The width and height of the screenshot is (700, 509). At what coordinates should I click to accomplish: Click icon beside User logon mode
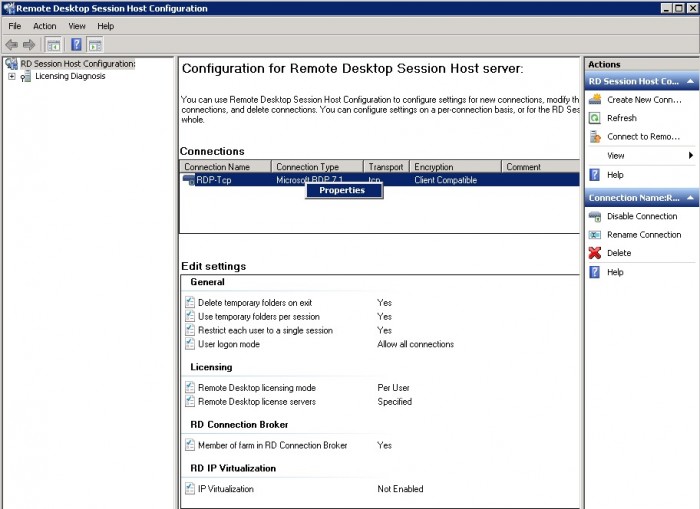190,344
